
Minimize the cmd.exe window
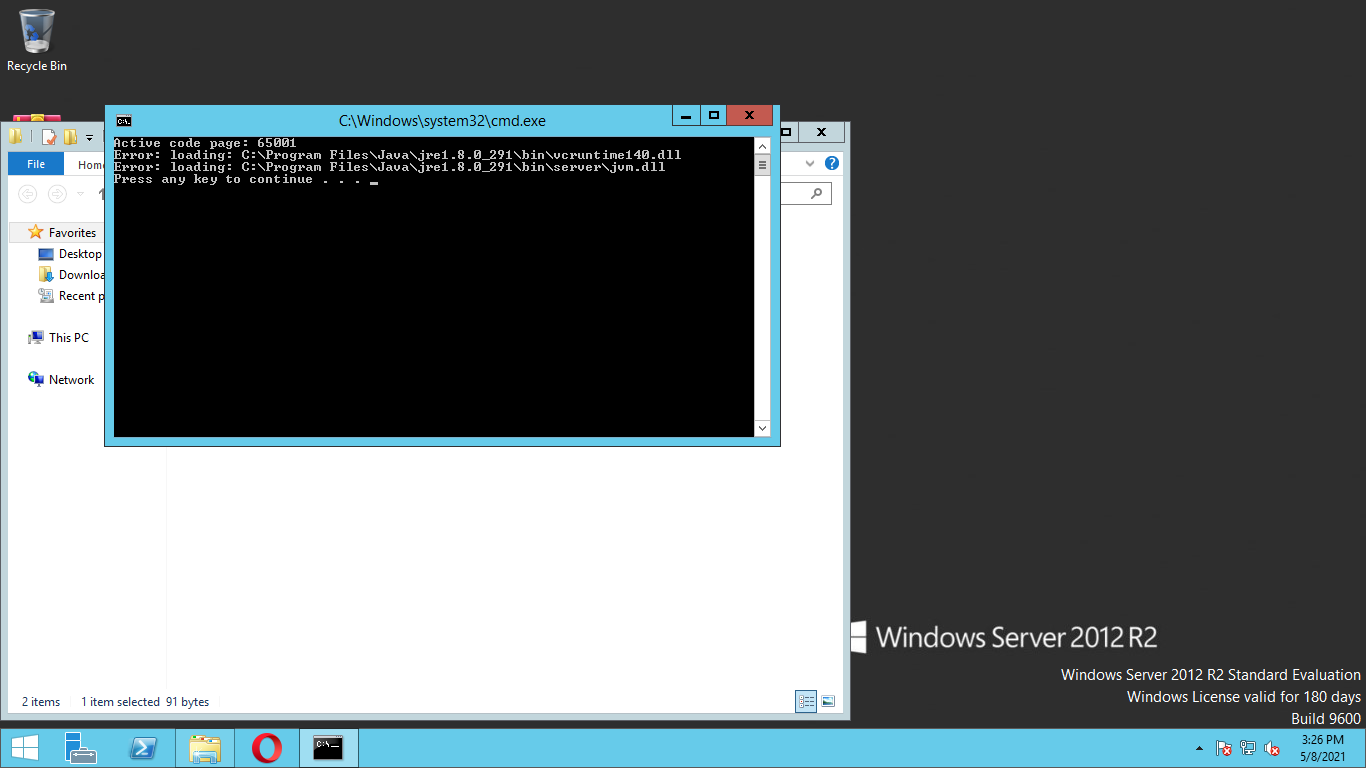(686, 115)
